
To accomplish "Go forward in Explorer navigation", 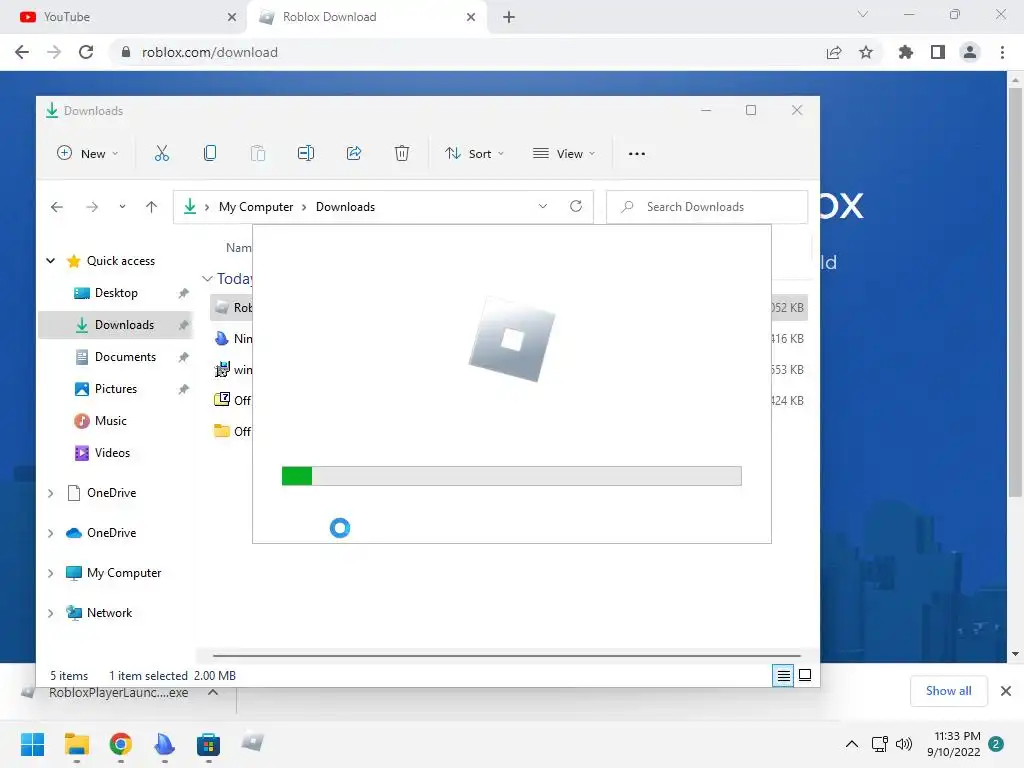I will 92,207.
